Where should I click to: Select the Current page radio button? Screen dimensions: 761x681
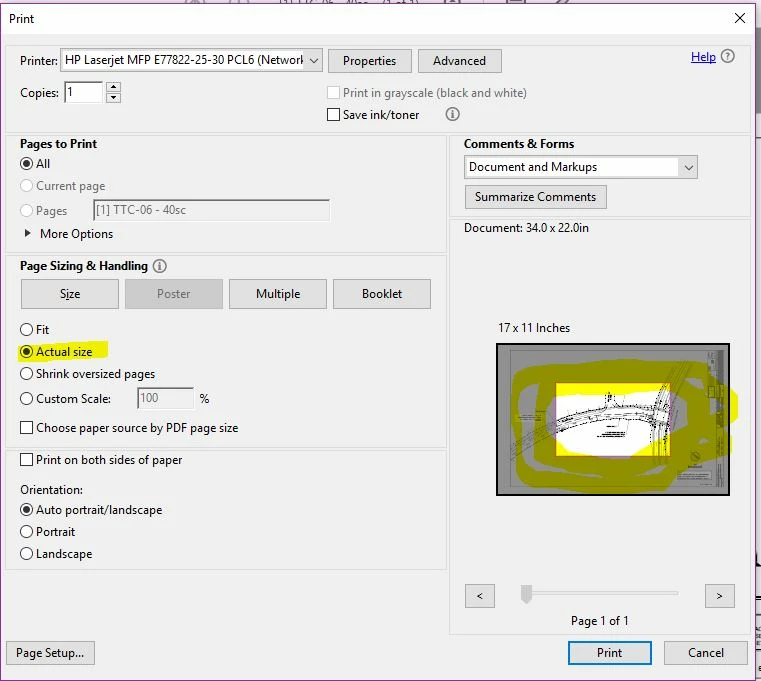(x=27, y=186)
